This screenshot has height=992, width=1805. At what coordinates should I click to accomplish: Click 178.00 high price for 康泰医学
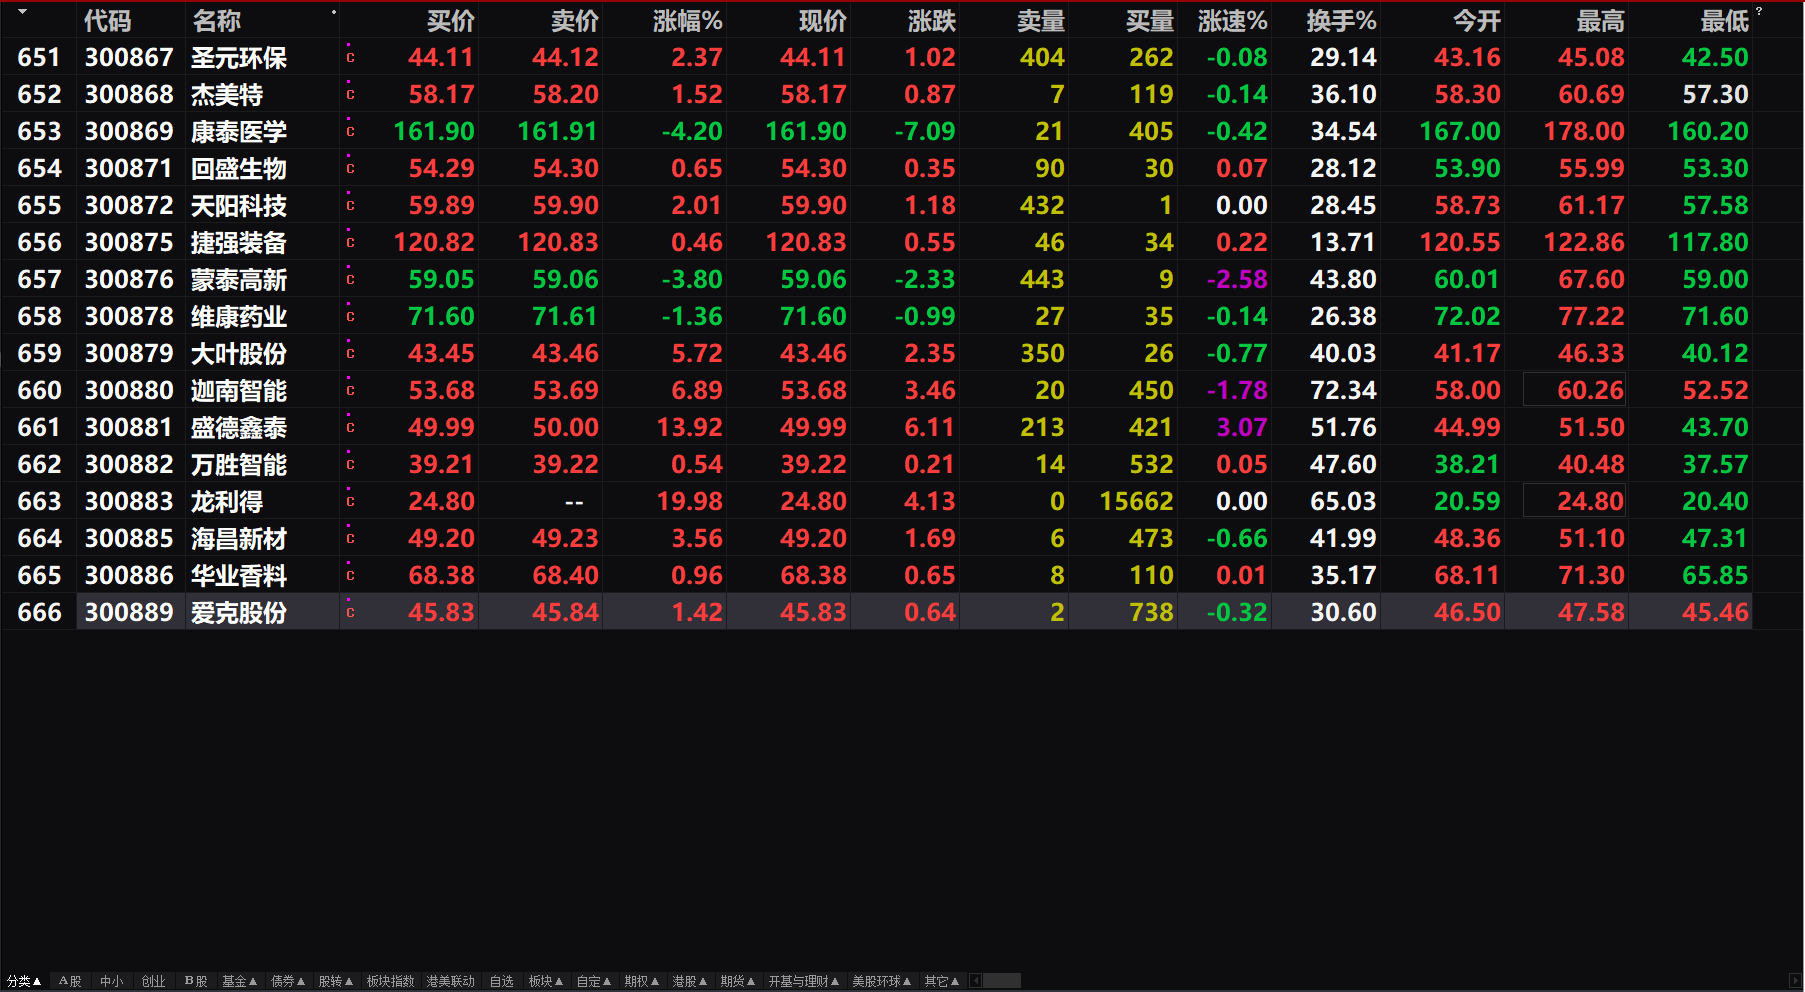click(x=1584, y=132)
